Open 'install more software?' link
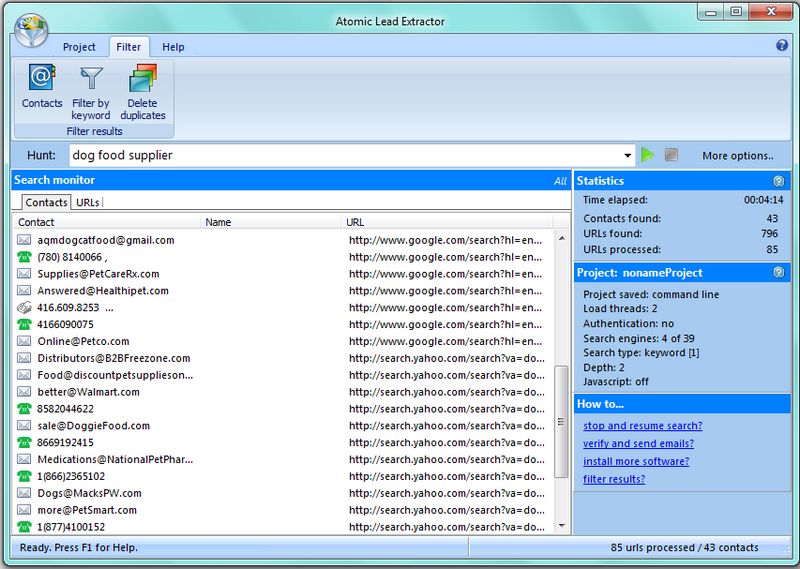 click(x=636, y=461)
